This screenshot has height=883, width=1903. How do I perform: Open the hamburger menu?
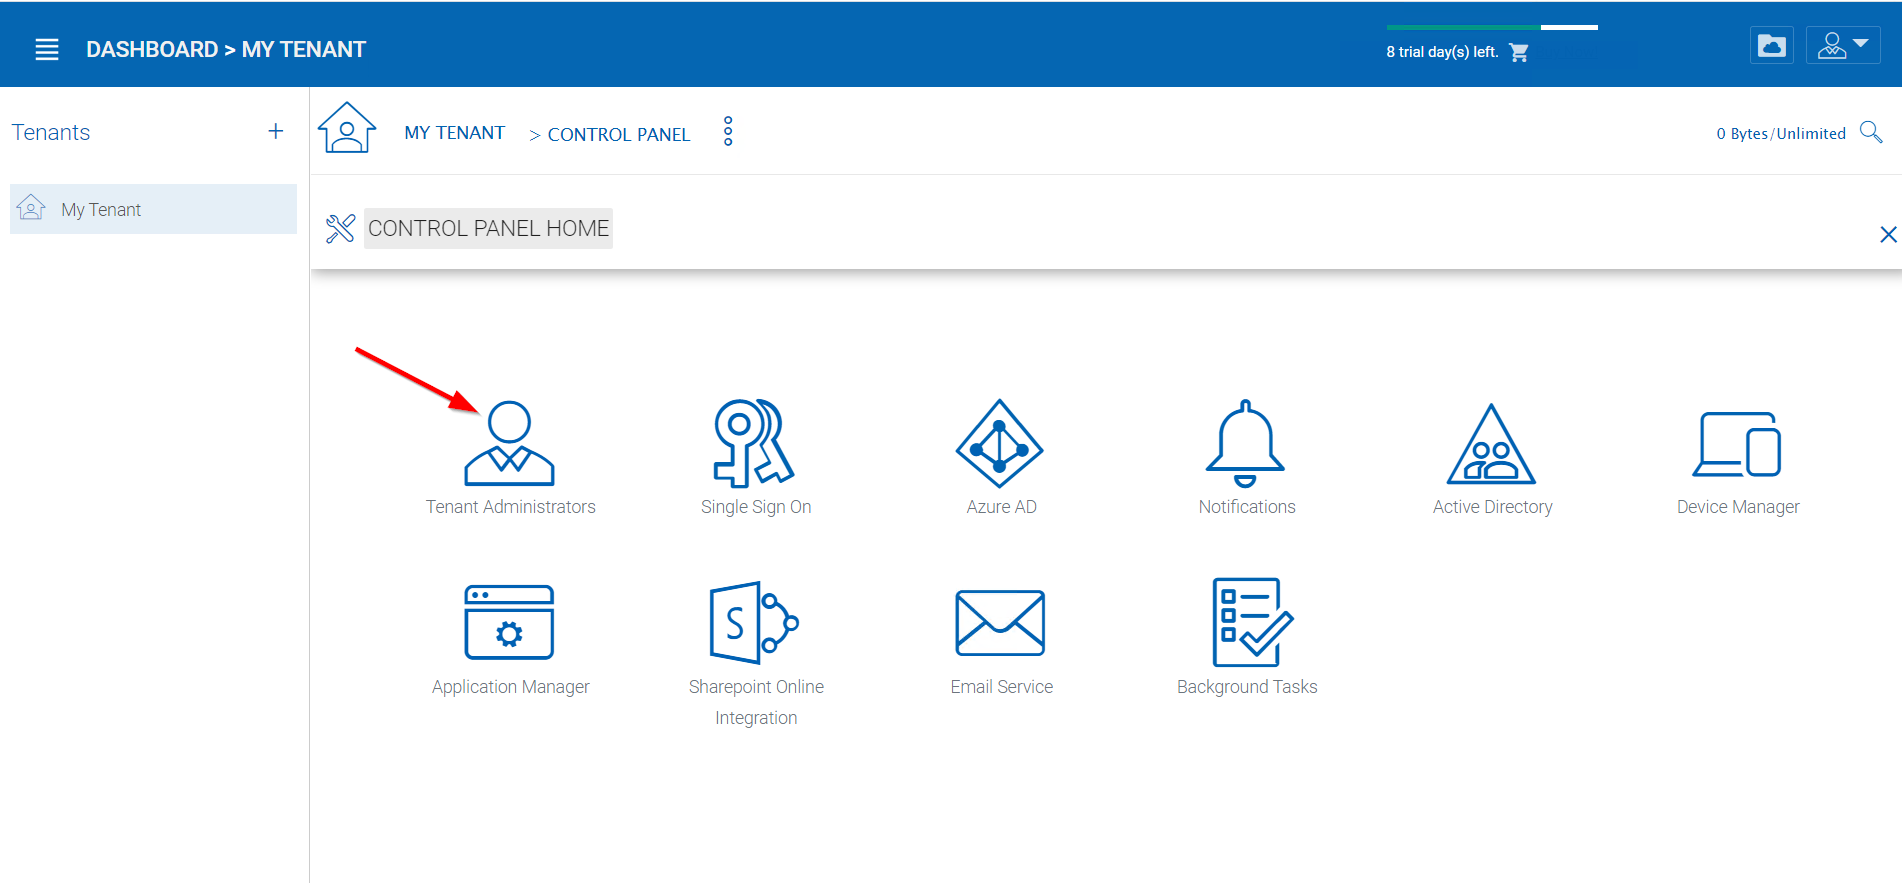47,49
